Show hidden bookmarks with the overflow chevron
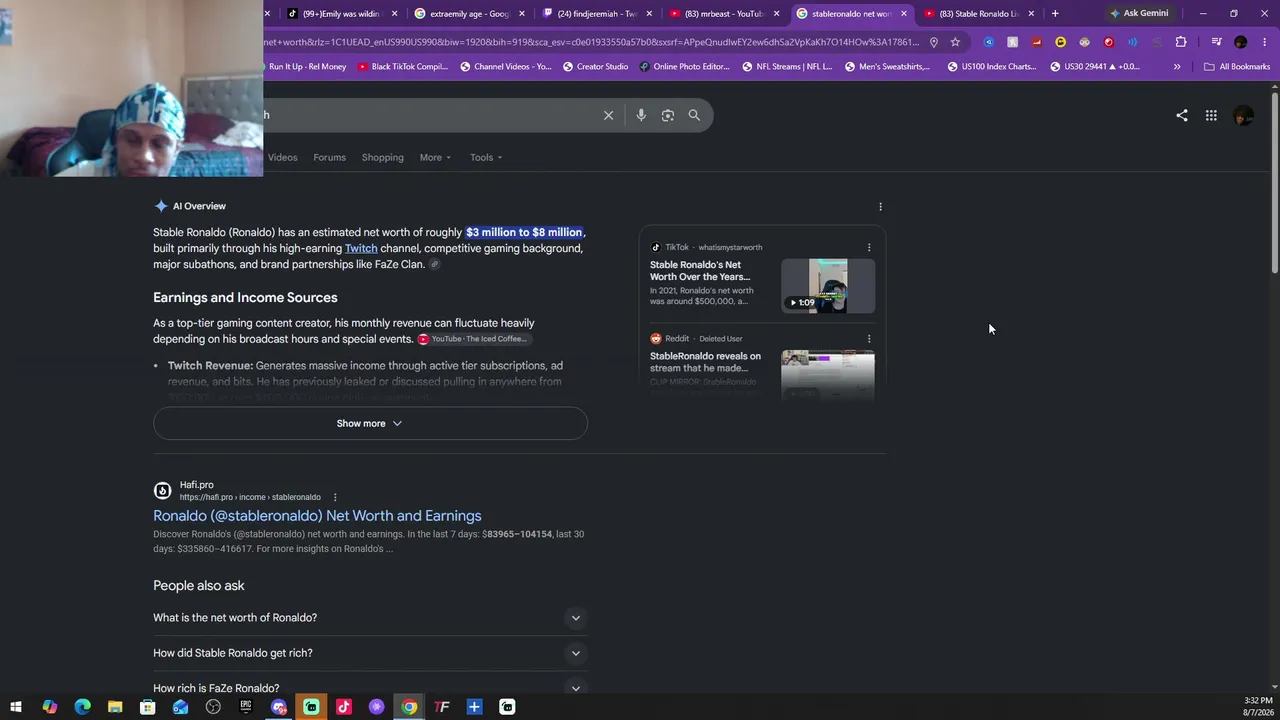Image resolution: width=1280 pixels, height=720 pixels. [x=1177, y=67]
